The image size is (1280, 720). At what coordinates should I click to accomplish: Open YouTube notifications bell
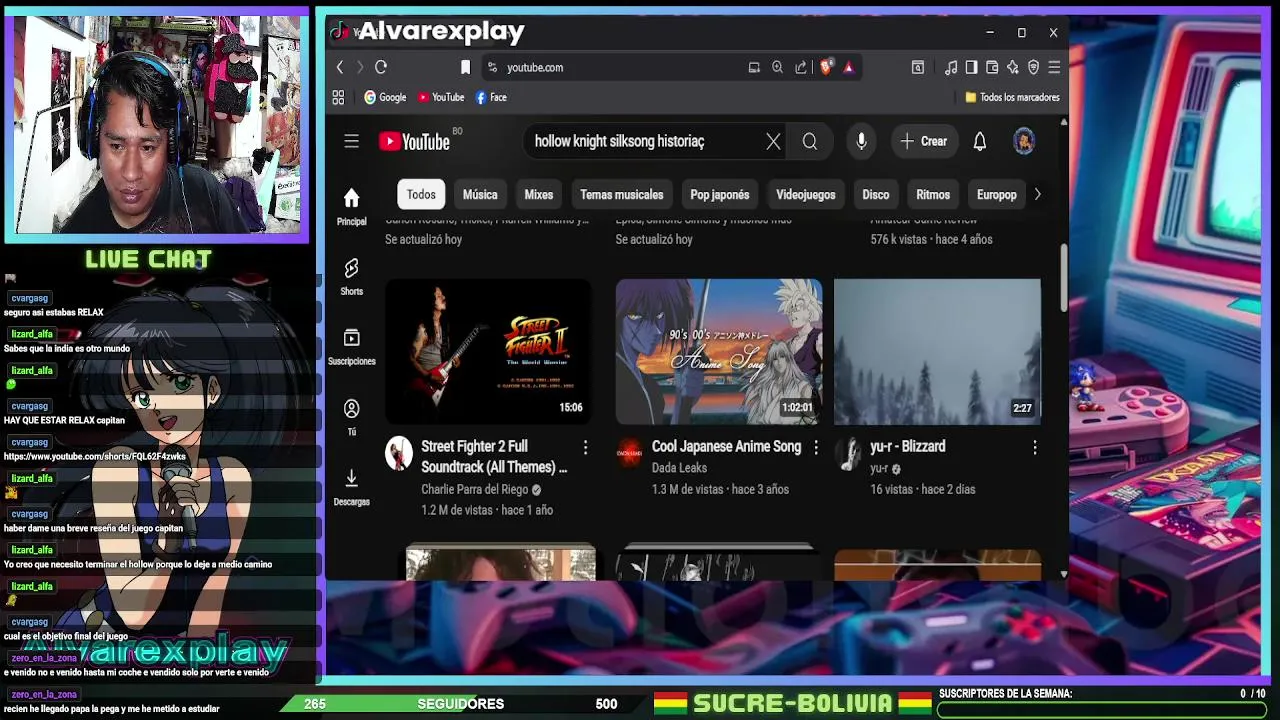980,142
